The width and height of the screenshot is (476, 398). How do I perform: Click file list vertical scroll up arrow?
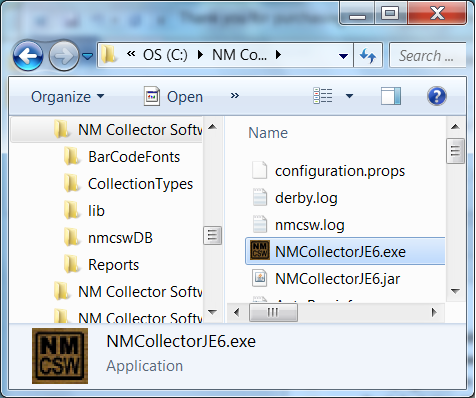[455, 127]
